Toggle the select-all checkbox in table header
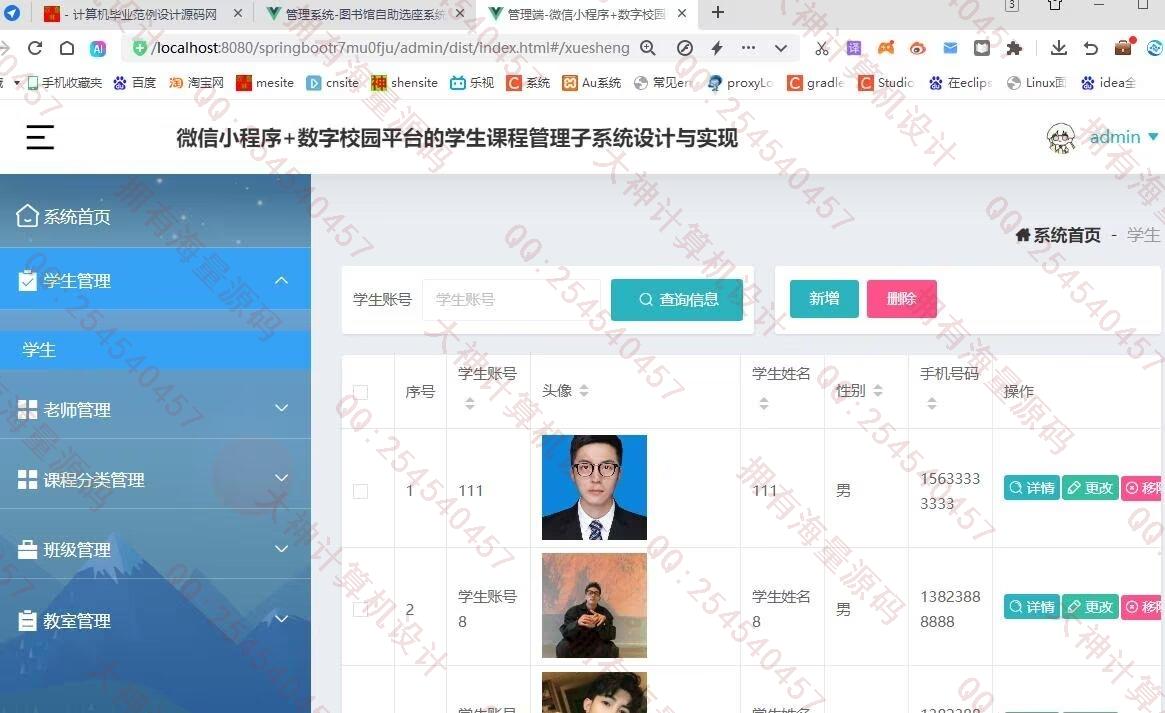 (360, 391)
